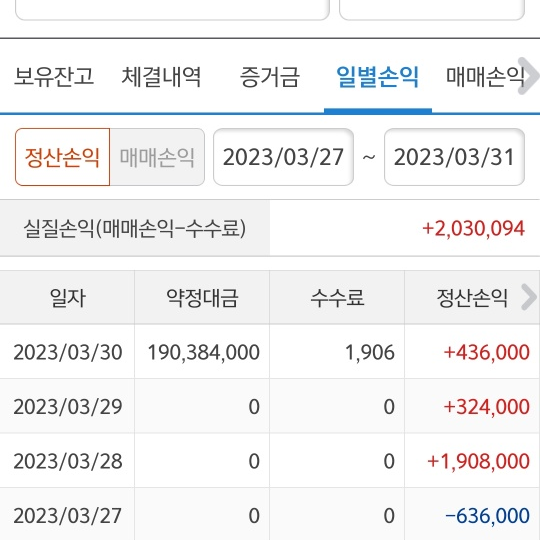This screenshot has width=540, height=540.
Task: Select the 2023/03/30 row
Action: (270, 352)
